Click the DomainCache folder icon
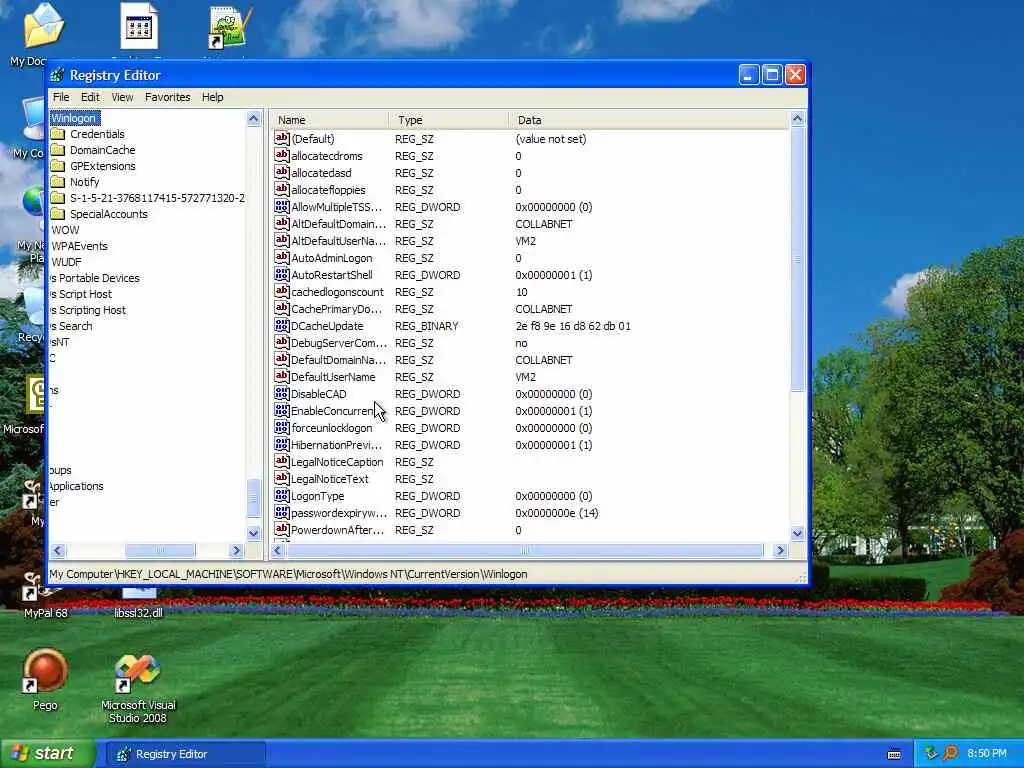This screenshot has height=768, width=1024. (58, 150)
